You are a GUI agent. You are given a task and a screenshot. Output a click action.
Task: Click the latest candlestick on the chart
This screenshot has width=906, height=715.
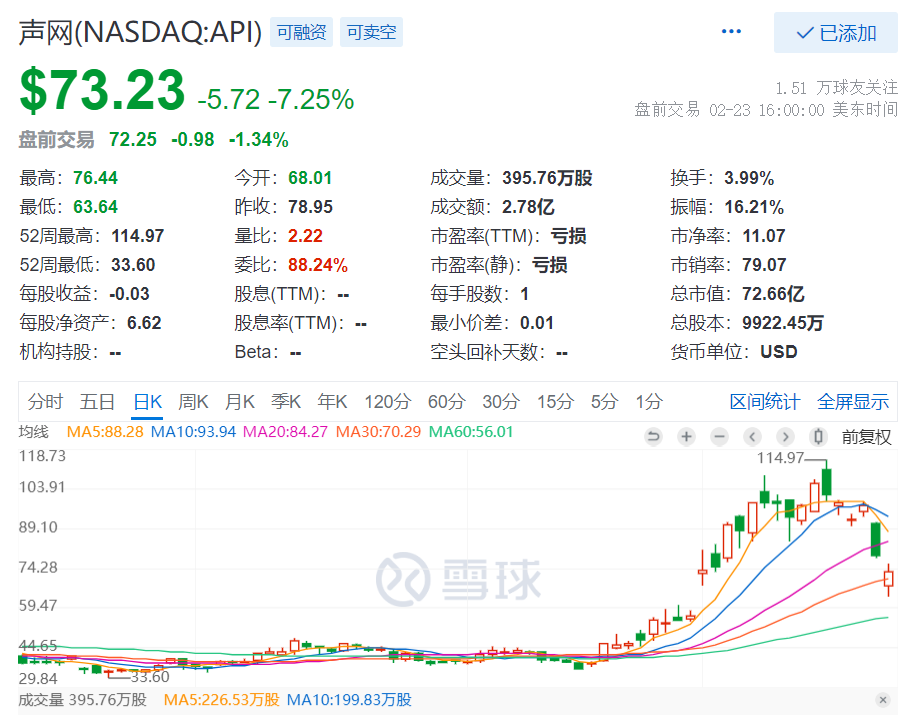[x=889, y=578]
